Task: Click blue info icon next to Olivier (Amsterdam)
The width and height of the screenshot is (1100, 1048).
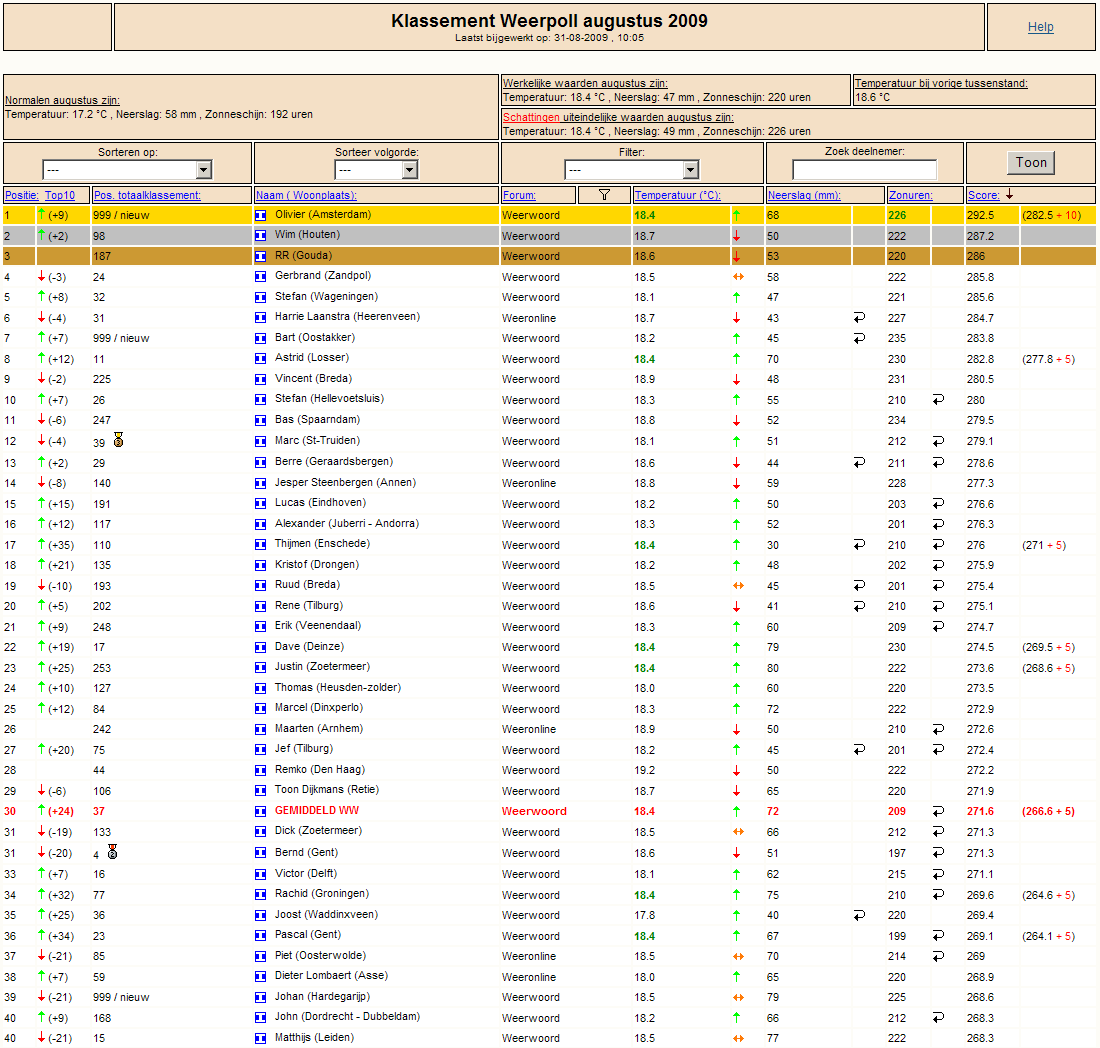Action: coord(260,215)
